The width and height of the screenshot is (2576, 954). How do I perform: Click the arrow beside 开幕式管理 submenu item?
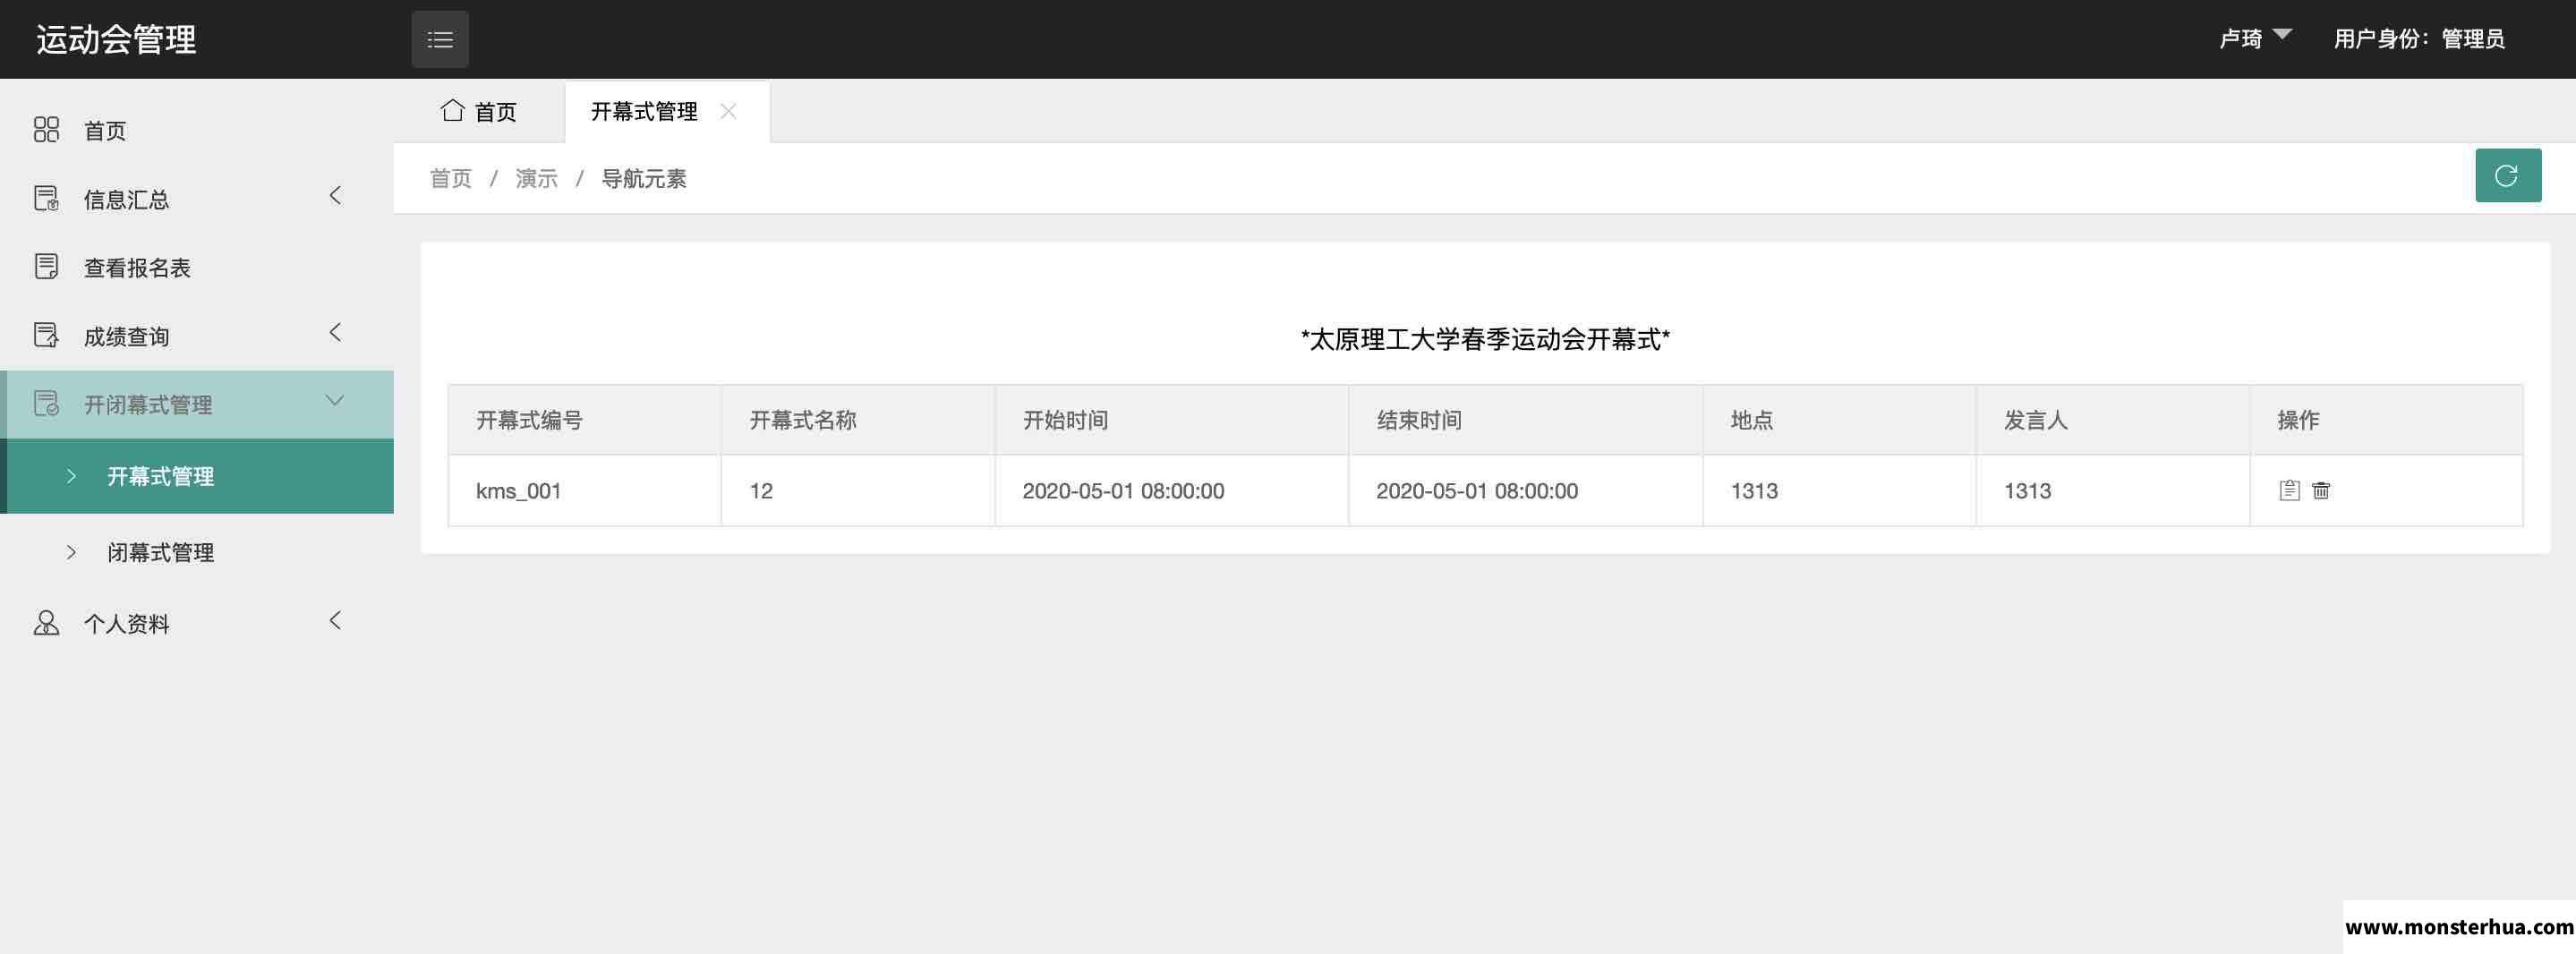pos(71,477)
